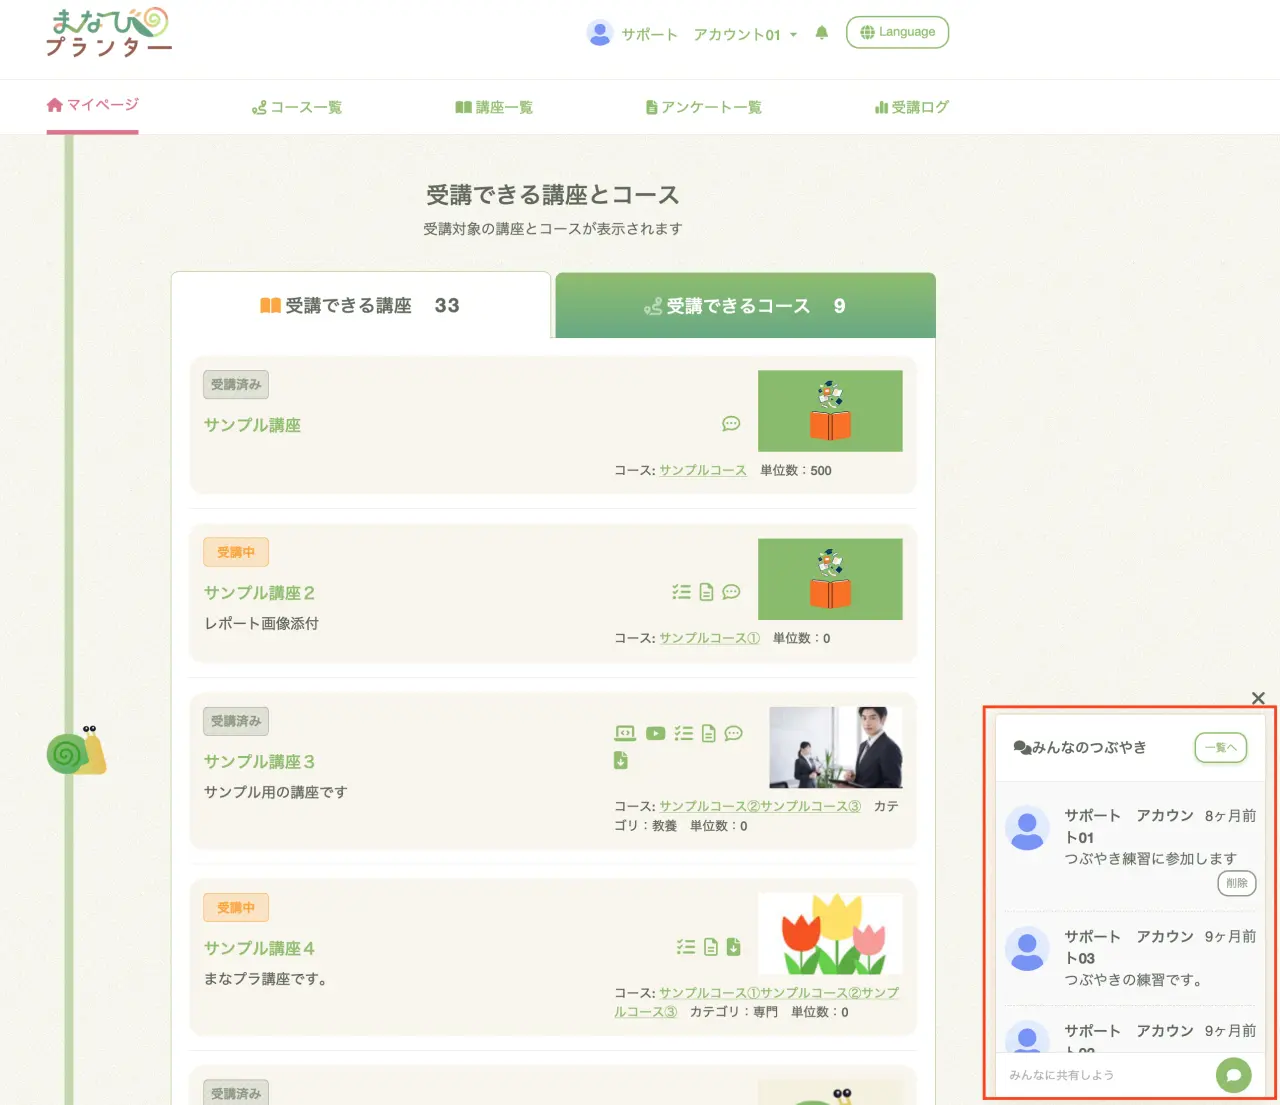Image resolution: width=1280 pixels, height=1105 pixels.
Task: Delete the つぶやき練習に参加します post
Action: (x=1236, y=883)
